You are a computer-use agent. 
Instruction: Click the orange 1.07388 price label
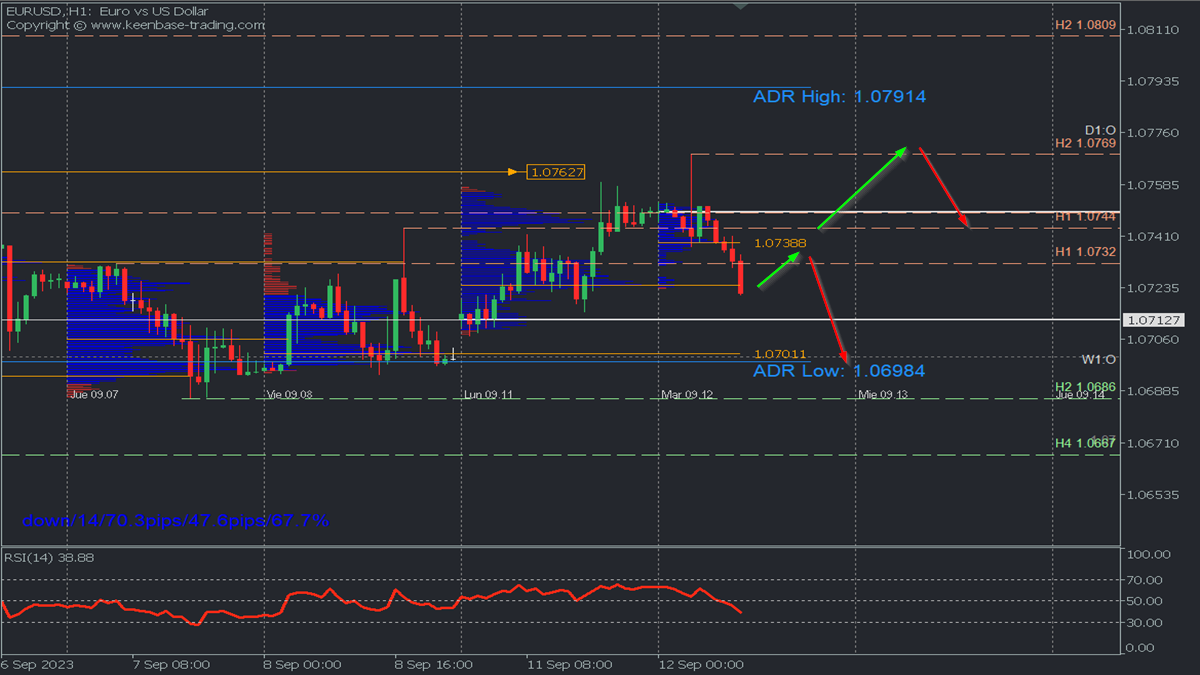(x=780, y=243)
